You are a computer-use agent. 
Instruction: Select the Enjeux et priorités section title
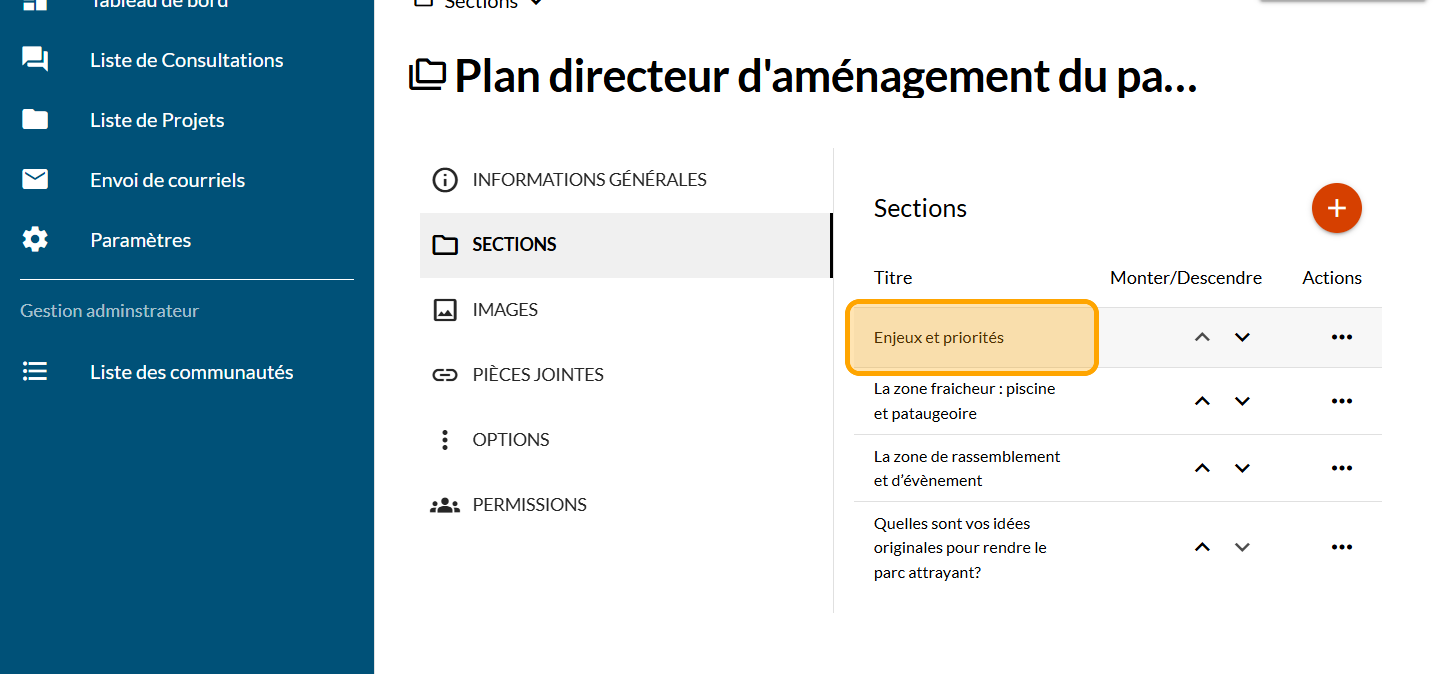(x=939, y=338)
